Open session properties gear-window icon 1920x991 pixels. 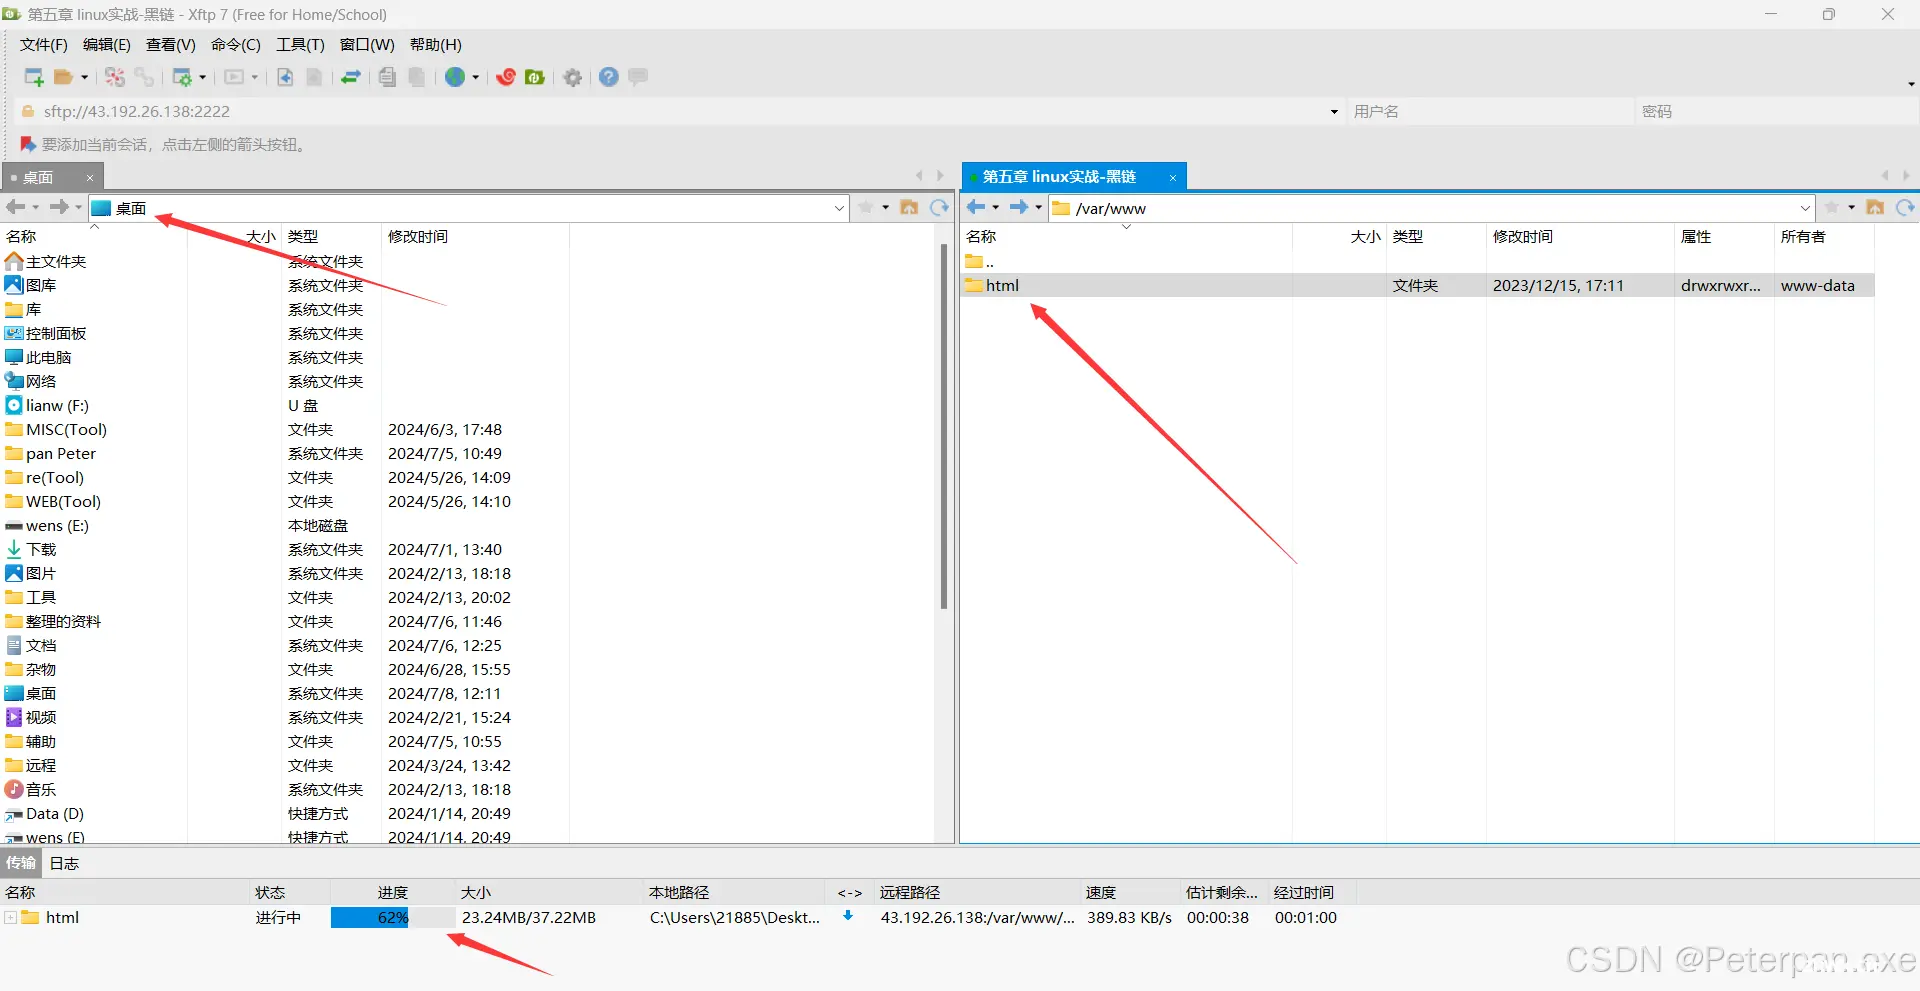pyautogui.click(x=182, y=77)
